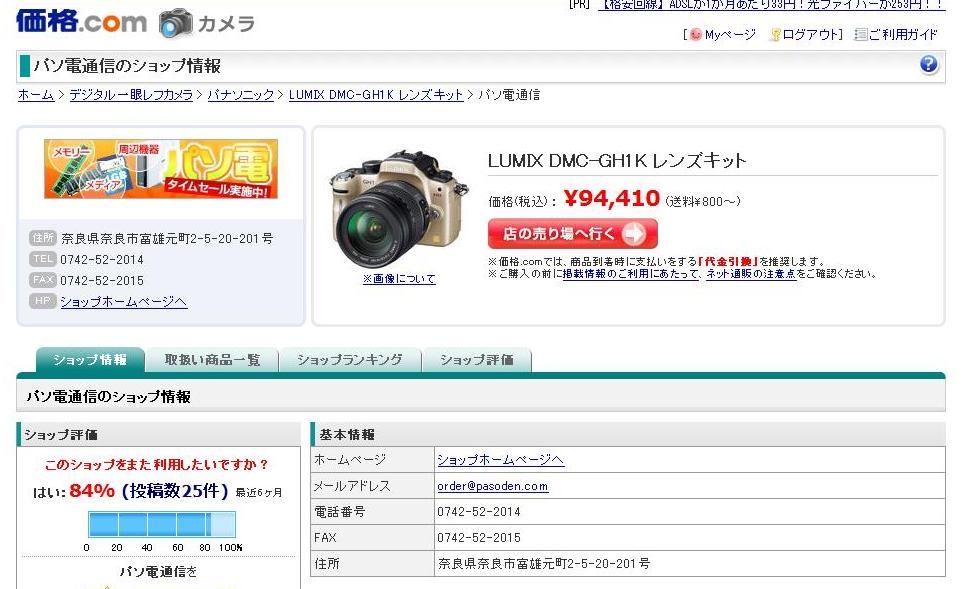968x589 pixels.
Task: Open the 代金引換 link
Action: tap(727, 261)
